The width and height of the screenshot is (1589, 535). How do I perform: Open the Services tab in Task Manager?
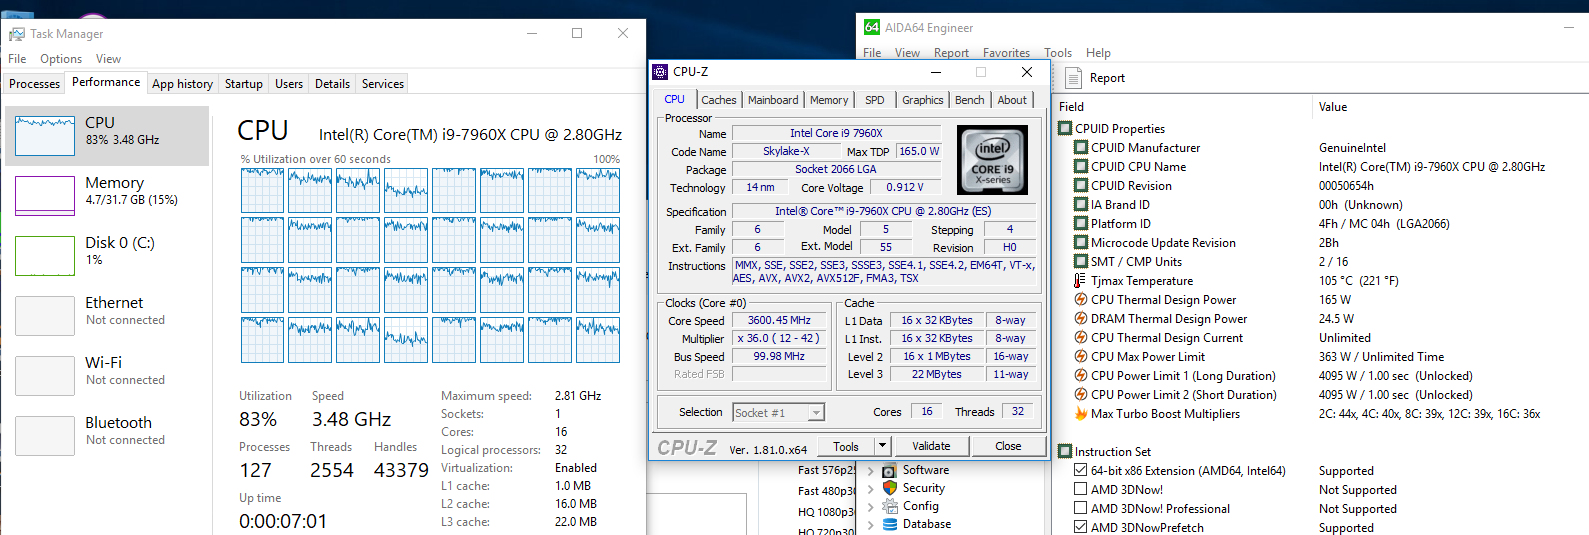(383, 84)
